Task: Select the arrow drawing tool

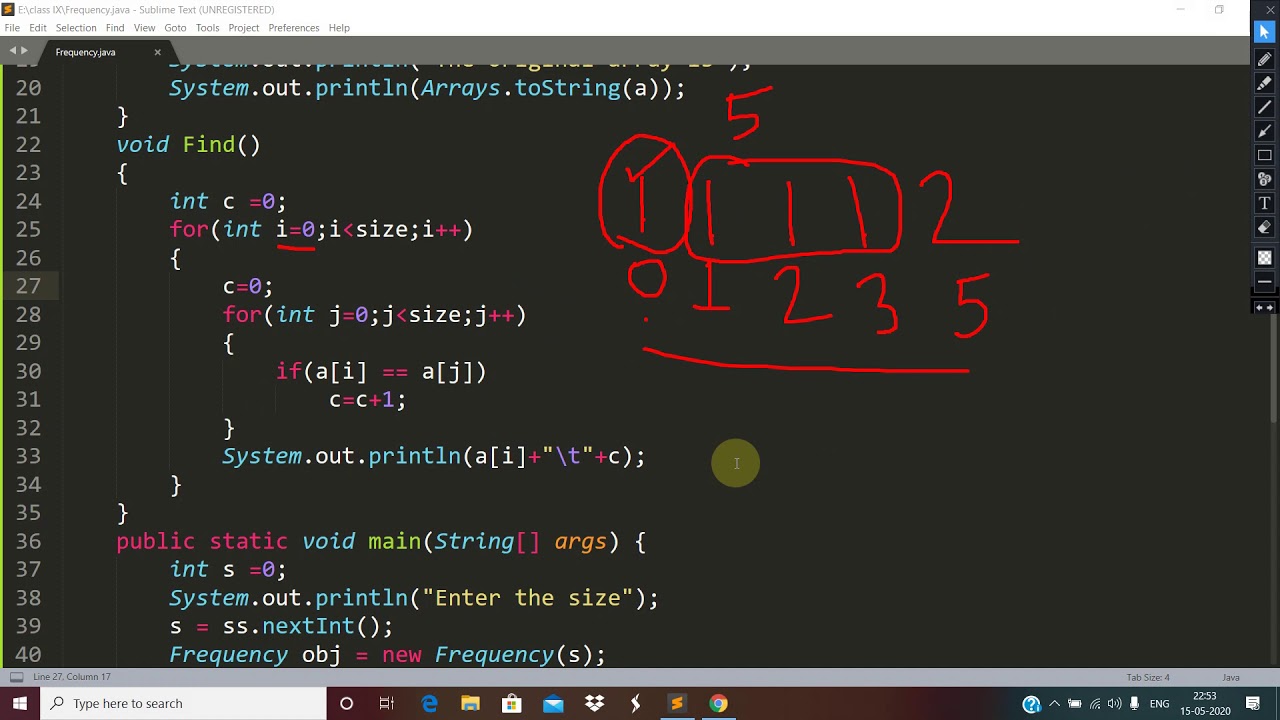Action: (x=1264, y=131)
